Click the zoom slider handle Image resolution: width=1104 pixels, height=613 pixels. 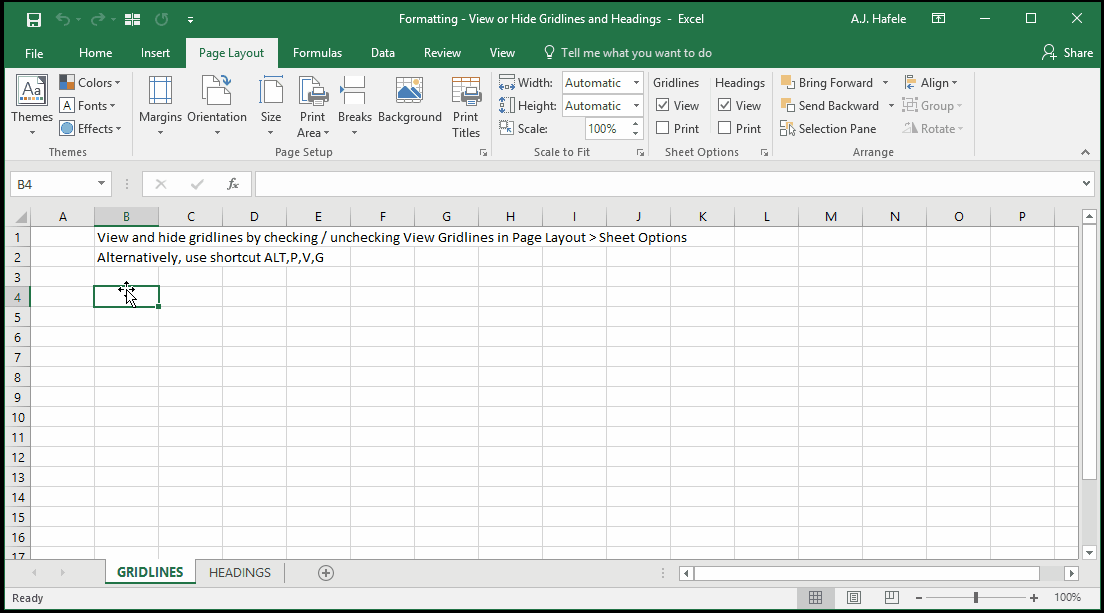(x=976, y=598)
